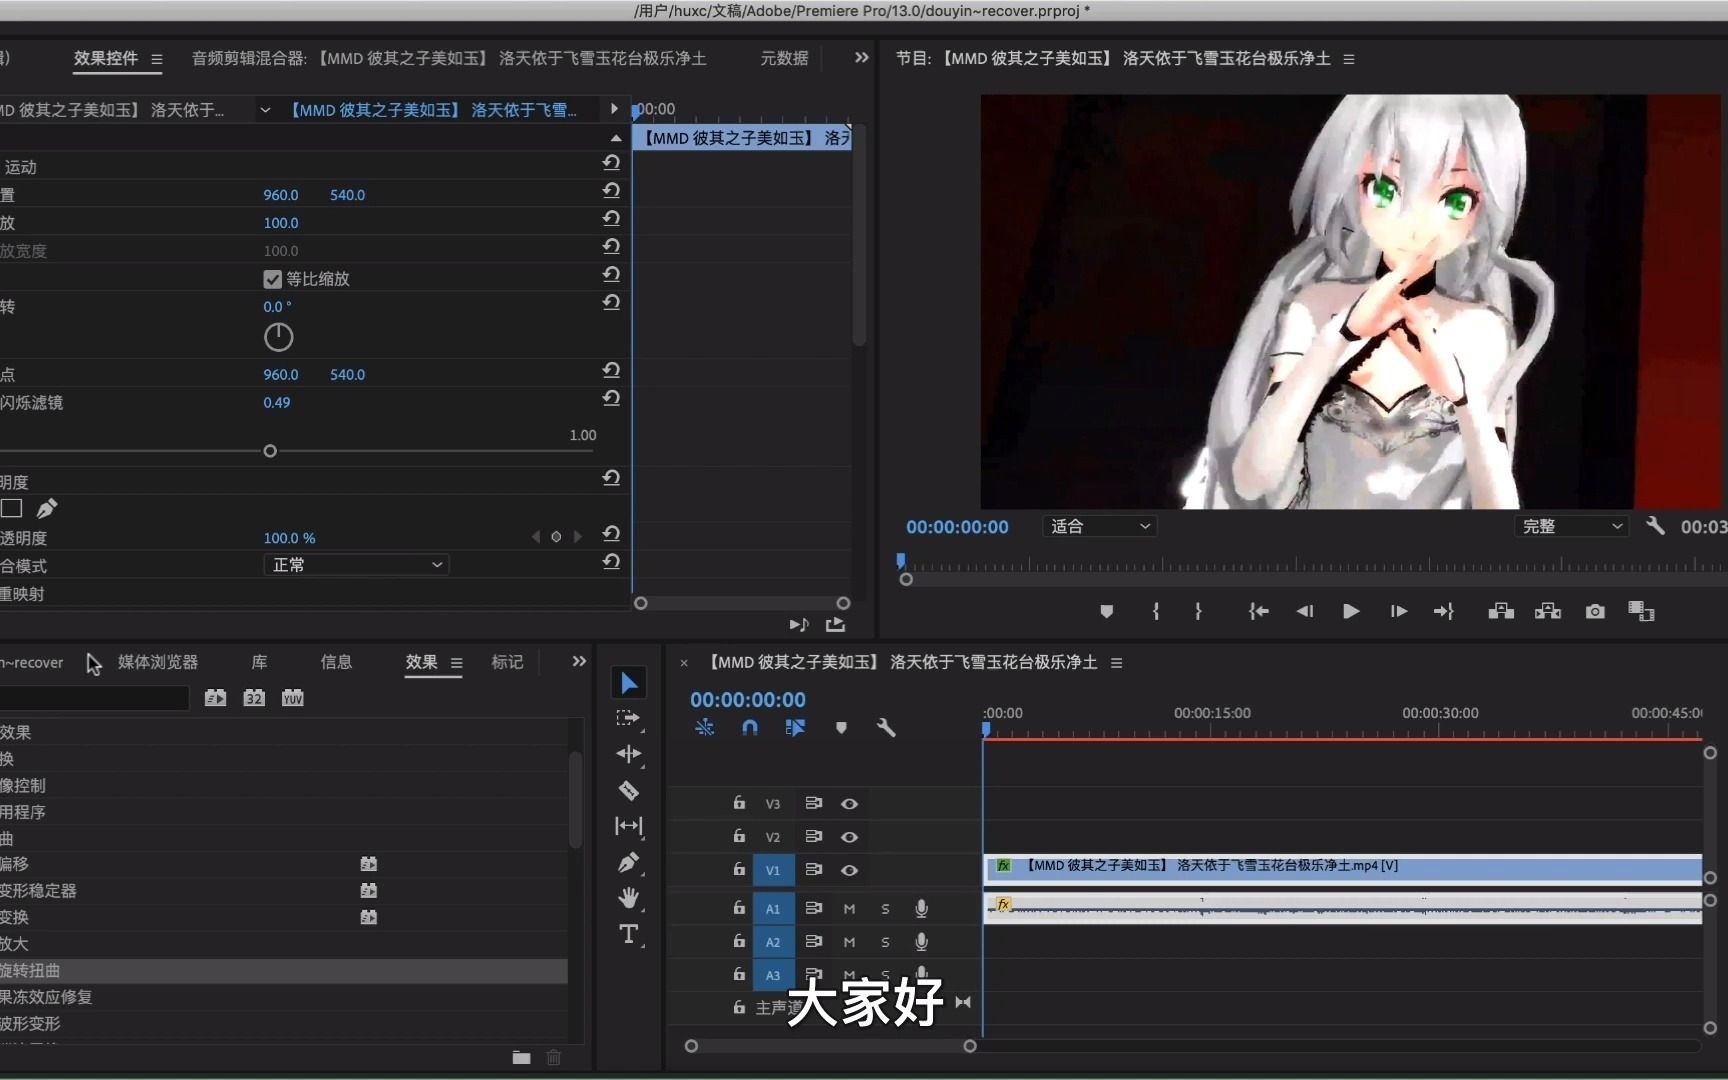Step forward one frame

(x=1398, y=611)
